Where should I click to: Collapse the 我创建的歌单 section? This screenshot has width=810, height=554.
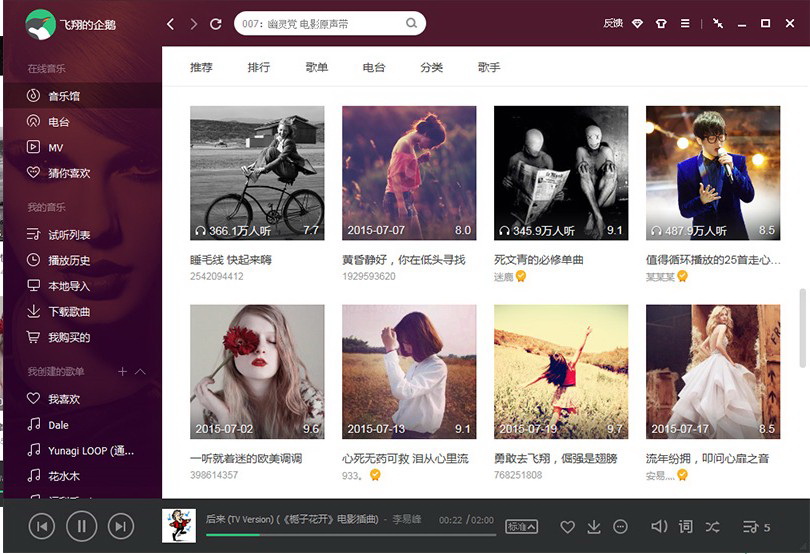point(140,372)
